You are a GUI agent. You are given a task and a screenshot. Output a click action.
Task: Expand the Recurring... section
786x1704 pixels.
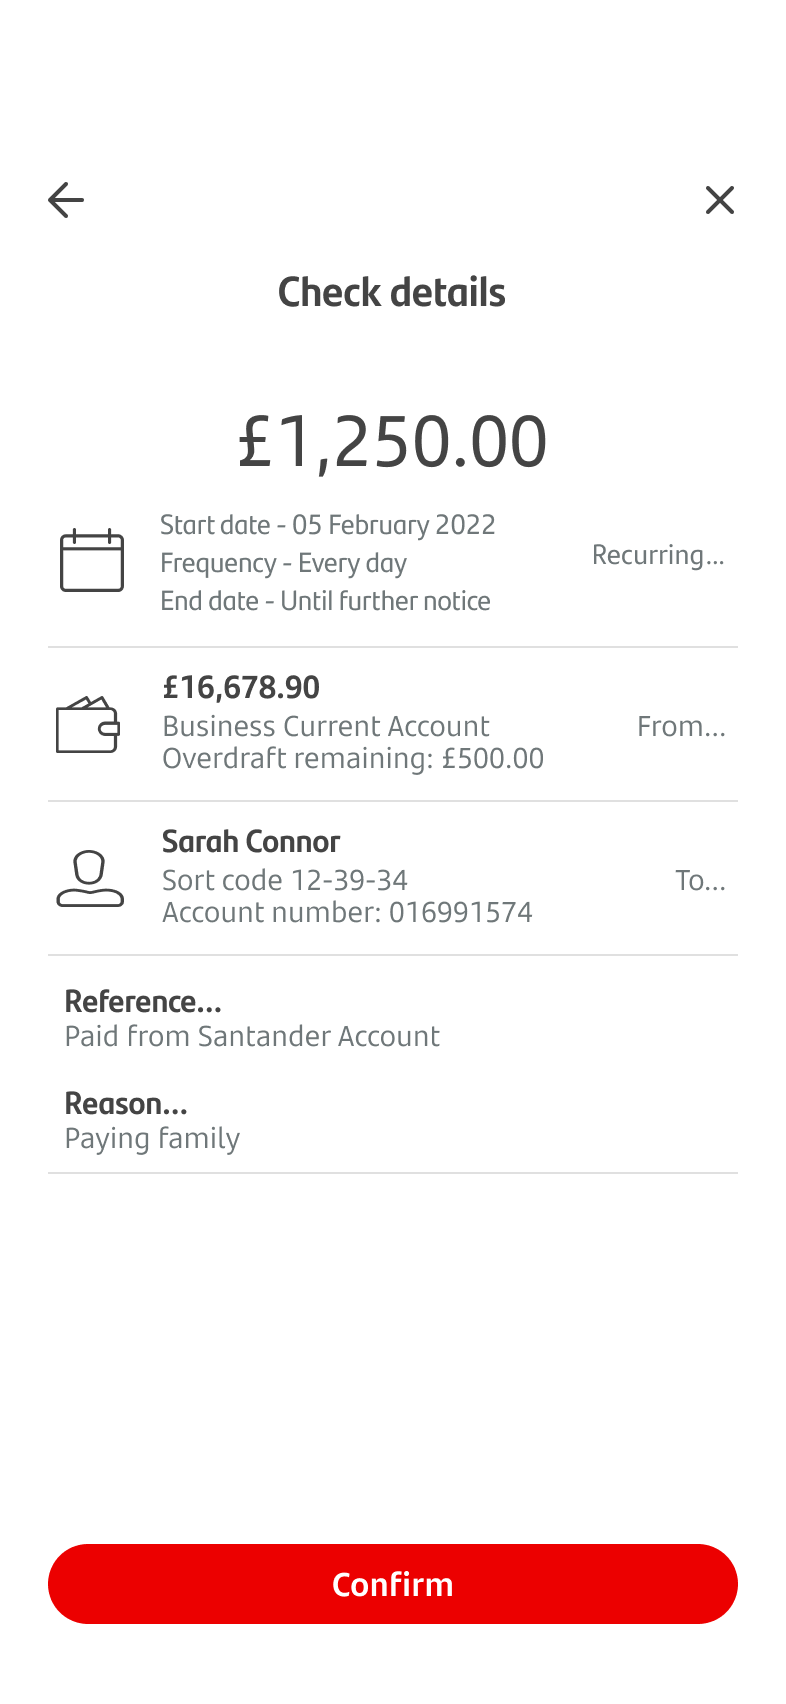[657, 555]
